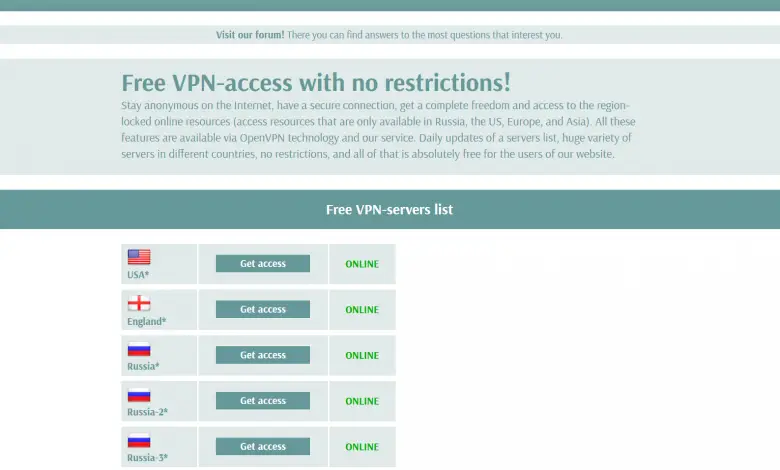Image resolution: width=780 pixels, height=470 pixels.
Task: Select the Russia-2* server label
Action: coord(148,412)
